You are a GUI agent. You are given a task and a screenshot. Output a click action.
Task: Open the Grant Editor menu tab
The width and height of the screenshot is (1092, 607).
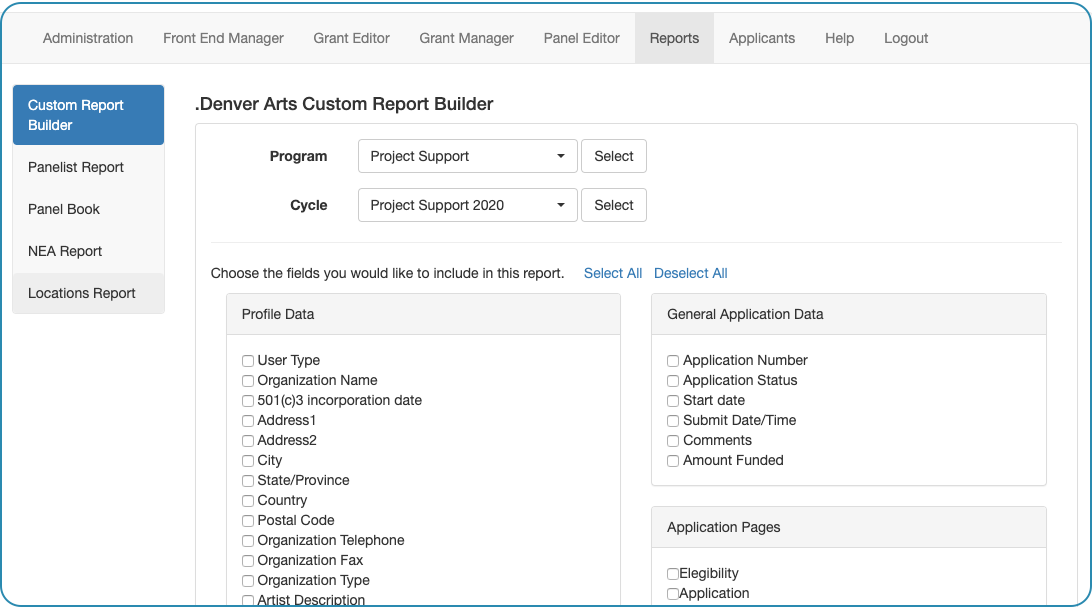pyautogui.click(x=351, y=38)
